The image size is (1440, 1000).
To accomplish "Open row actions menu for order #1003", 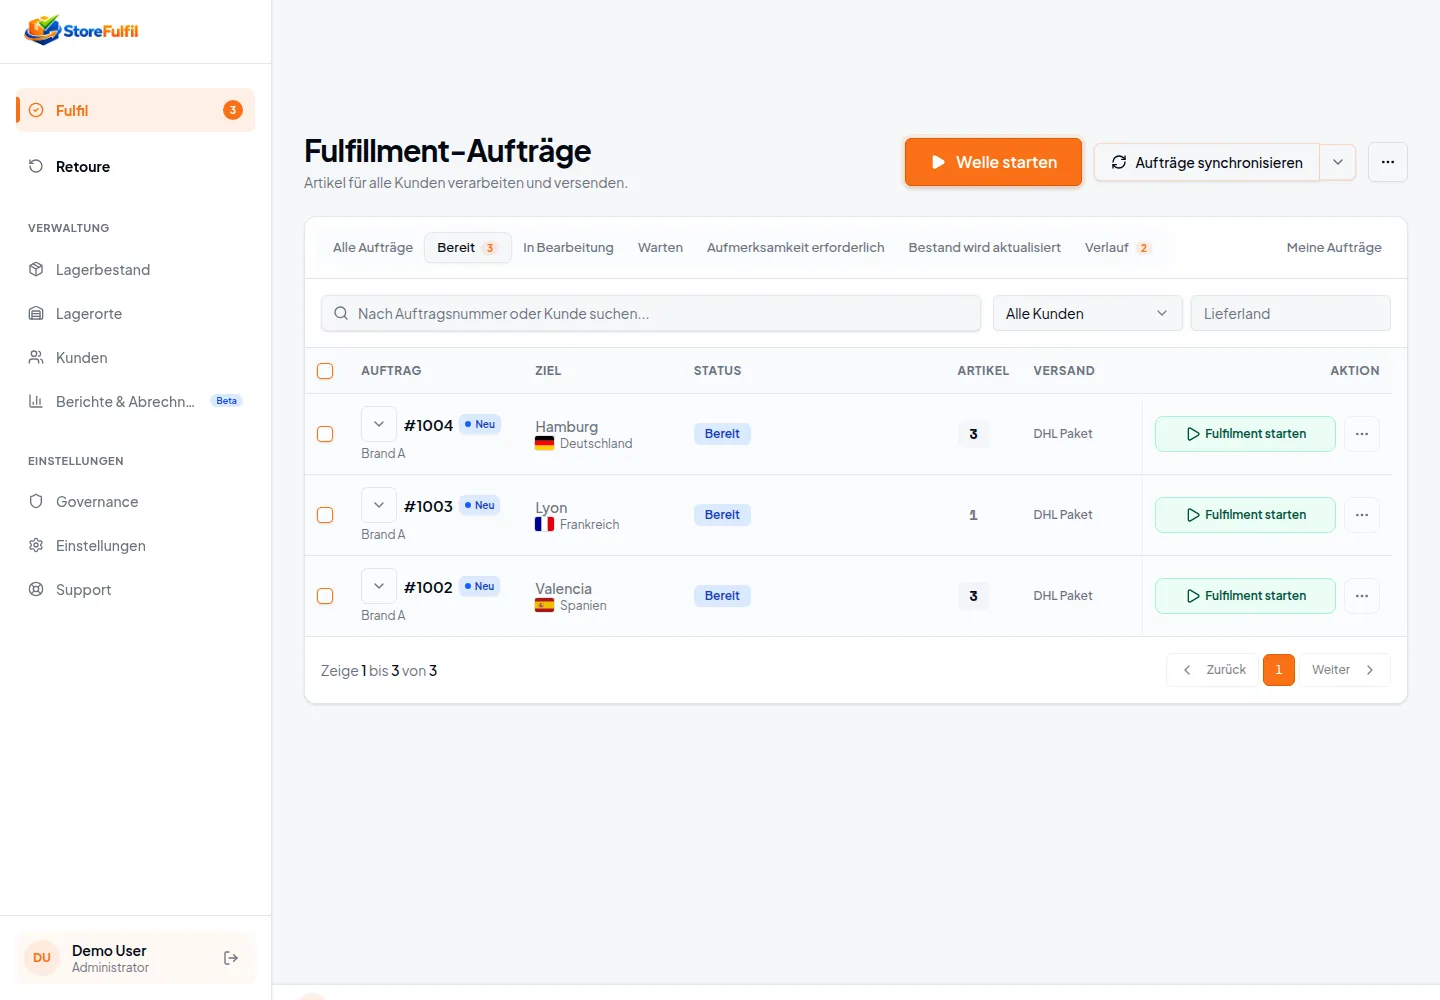I will coord(1362,515).
